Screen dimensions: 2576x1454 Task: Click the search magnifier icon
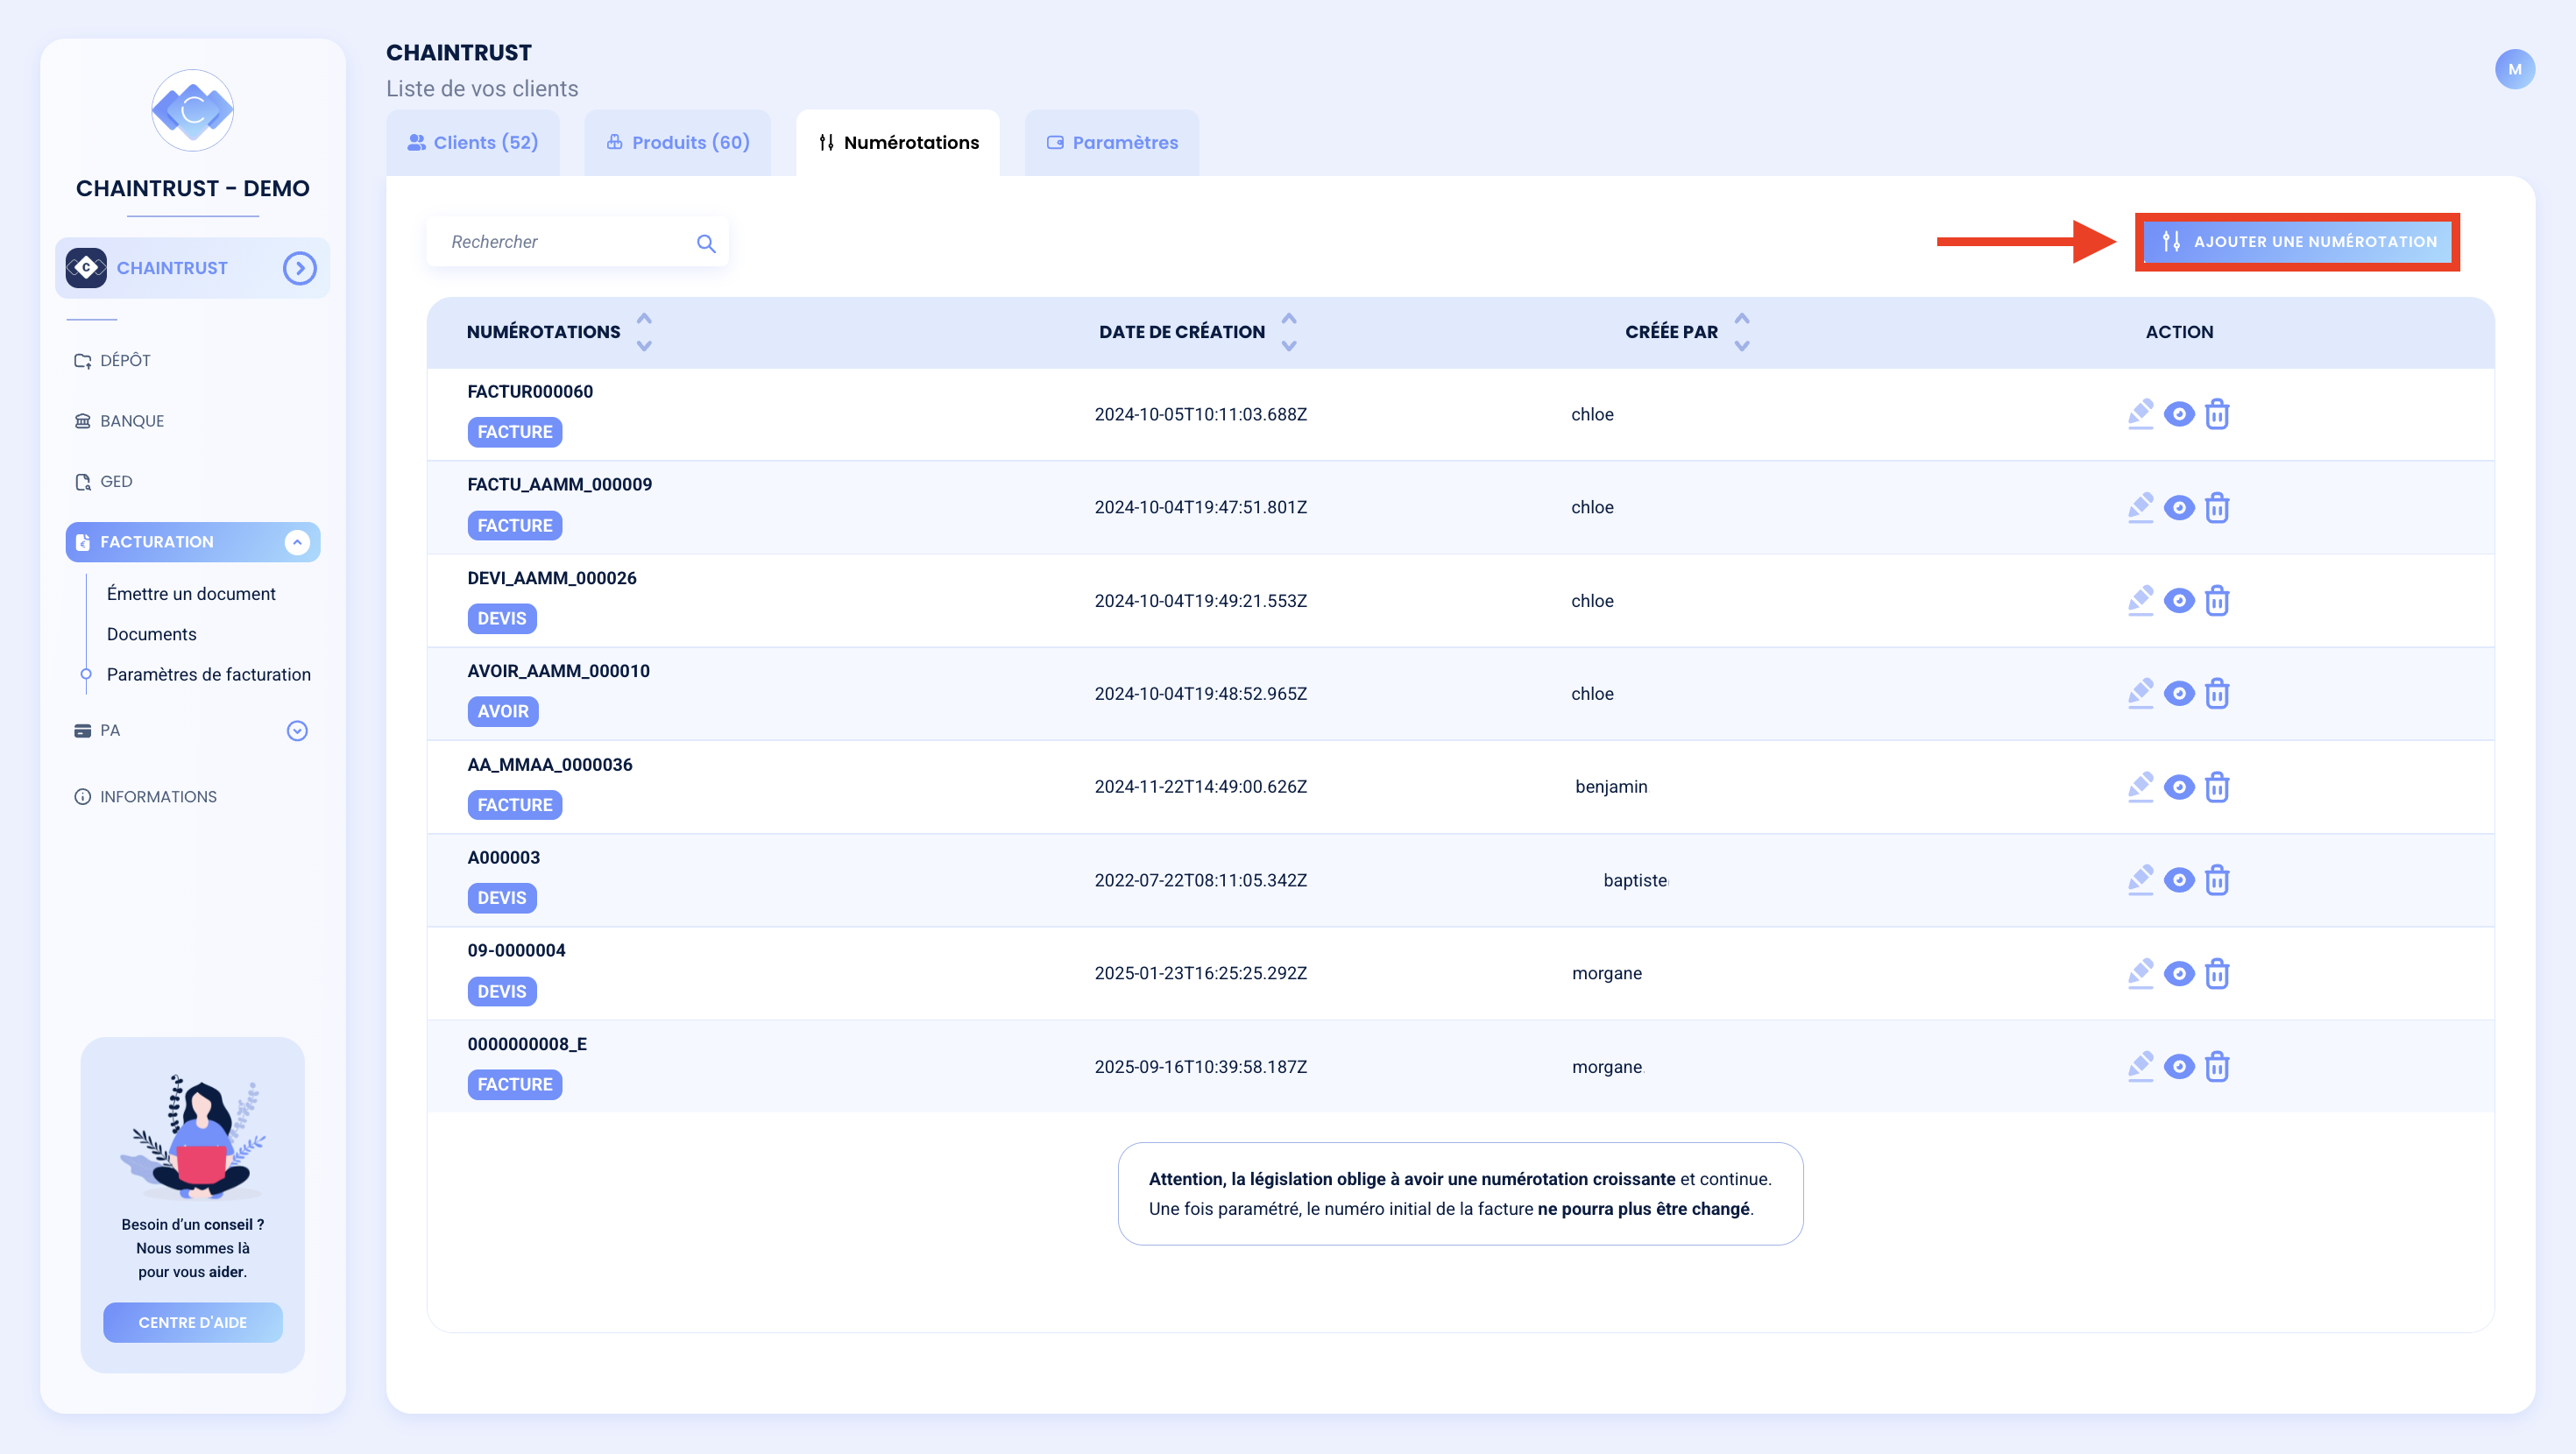[x=706, y=243]
